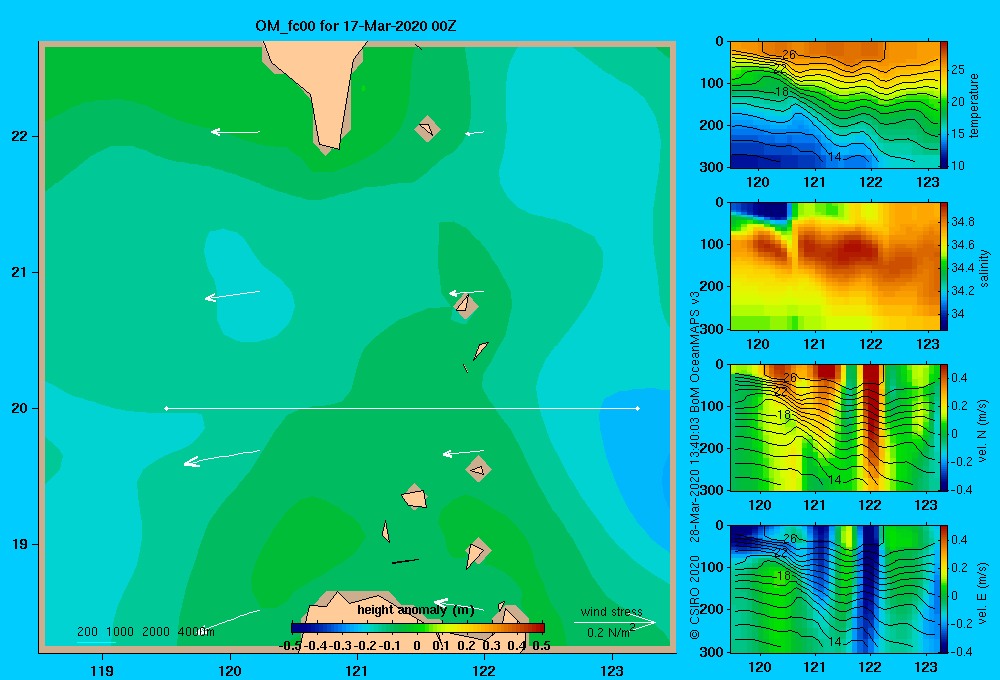Click the main map longitude label '119'

(102, 671)
